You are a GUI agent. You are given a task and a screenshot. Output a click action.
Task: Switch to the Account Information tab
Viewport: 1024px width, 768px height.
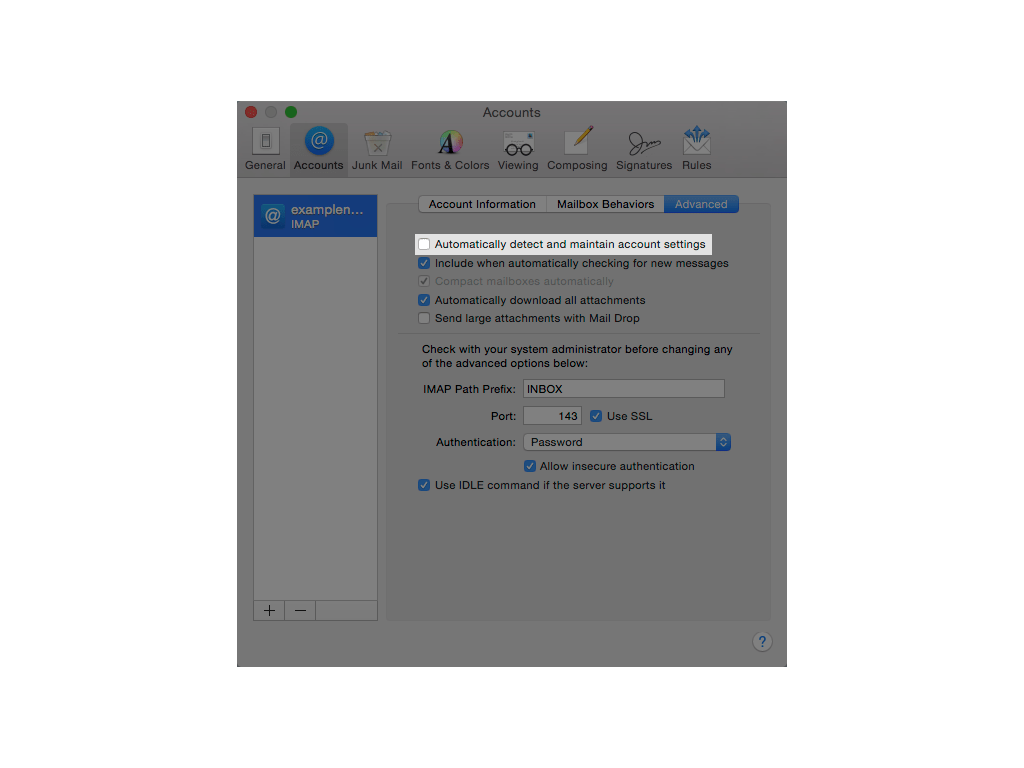click(482, 204)
